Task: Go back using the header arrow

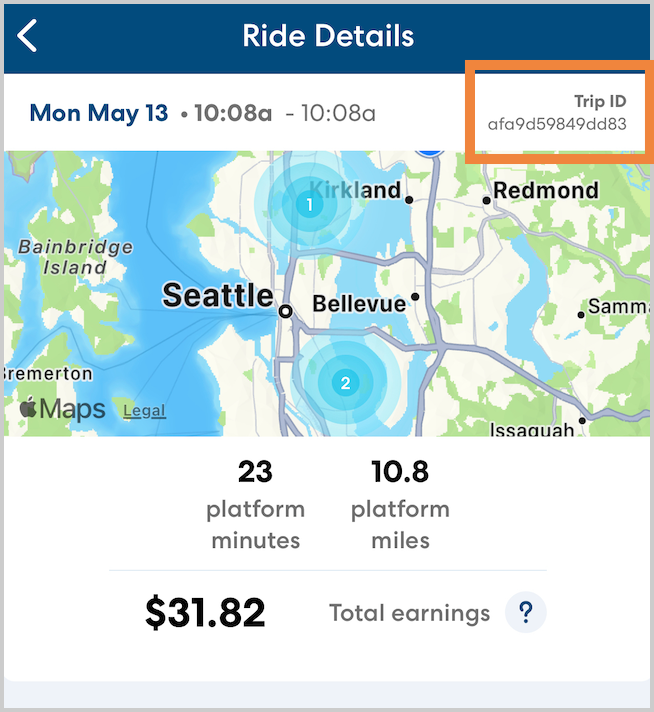Action: 28,37
